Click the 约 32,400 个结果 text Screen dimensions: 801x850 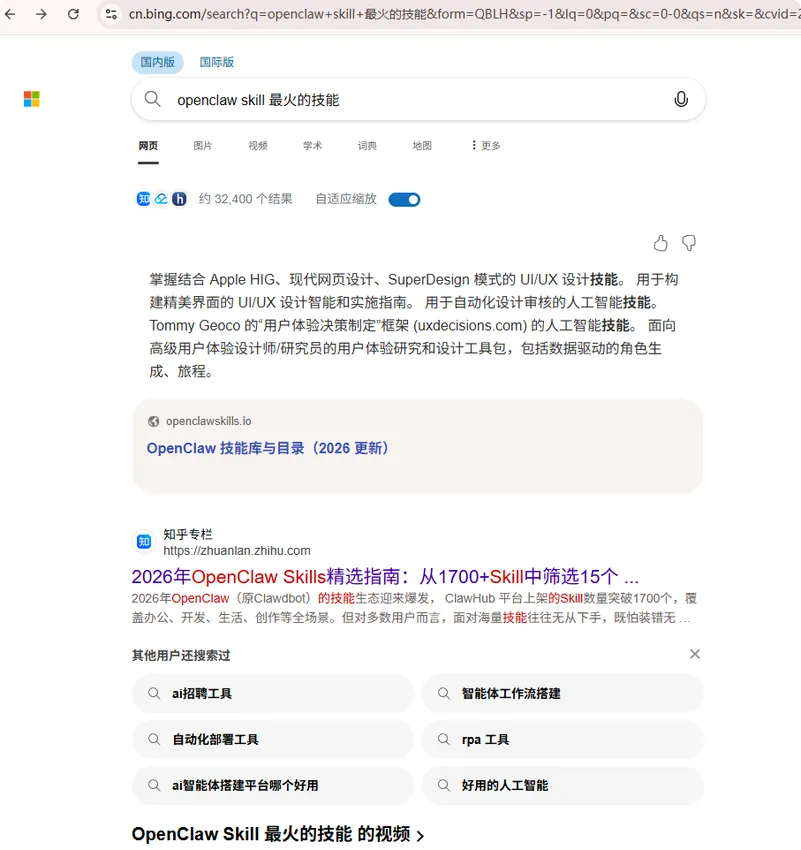pyautogui.click(x=246, y=199)
